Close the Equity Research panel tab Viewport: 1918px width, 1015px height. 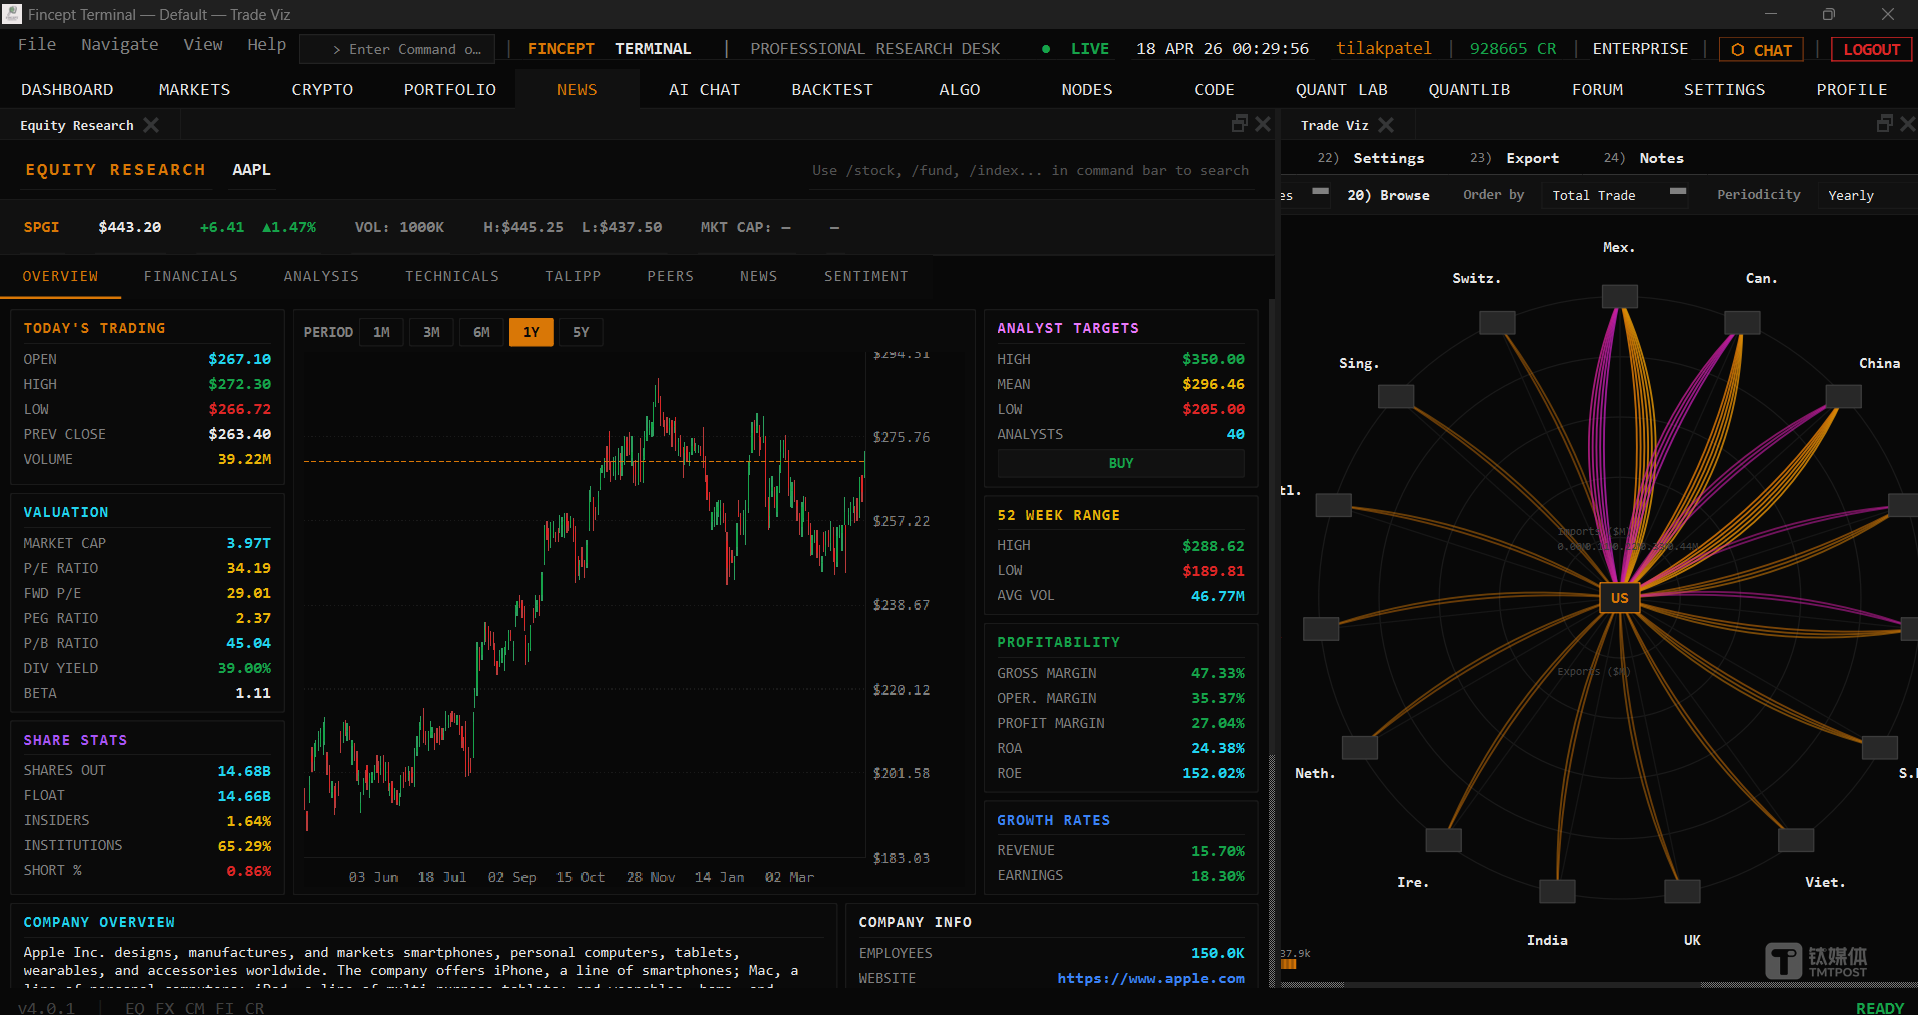tap(151, 125)
